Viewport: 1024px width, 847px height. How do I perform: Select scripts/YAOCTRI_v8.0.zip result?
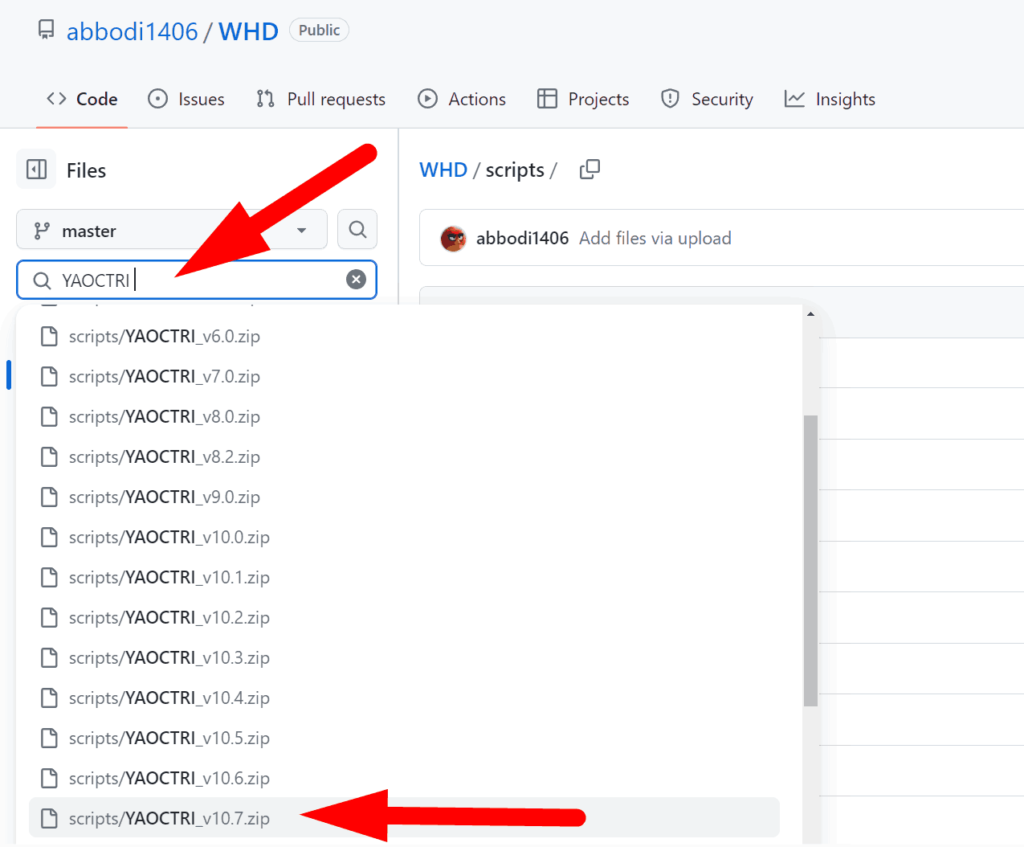[x=404, y=417]
